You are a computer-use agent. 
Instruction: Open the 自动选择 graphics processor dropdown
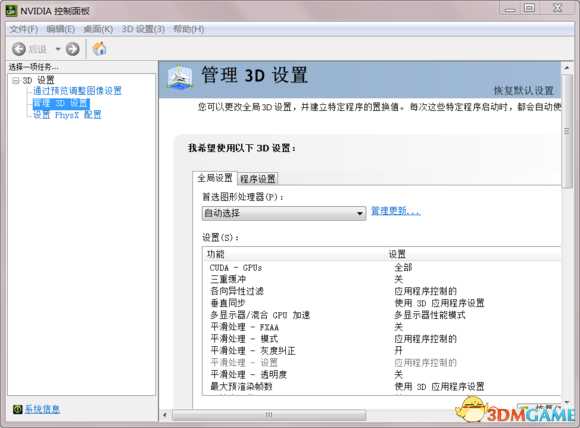tap(284, 213)
